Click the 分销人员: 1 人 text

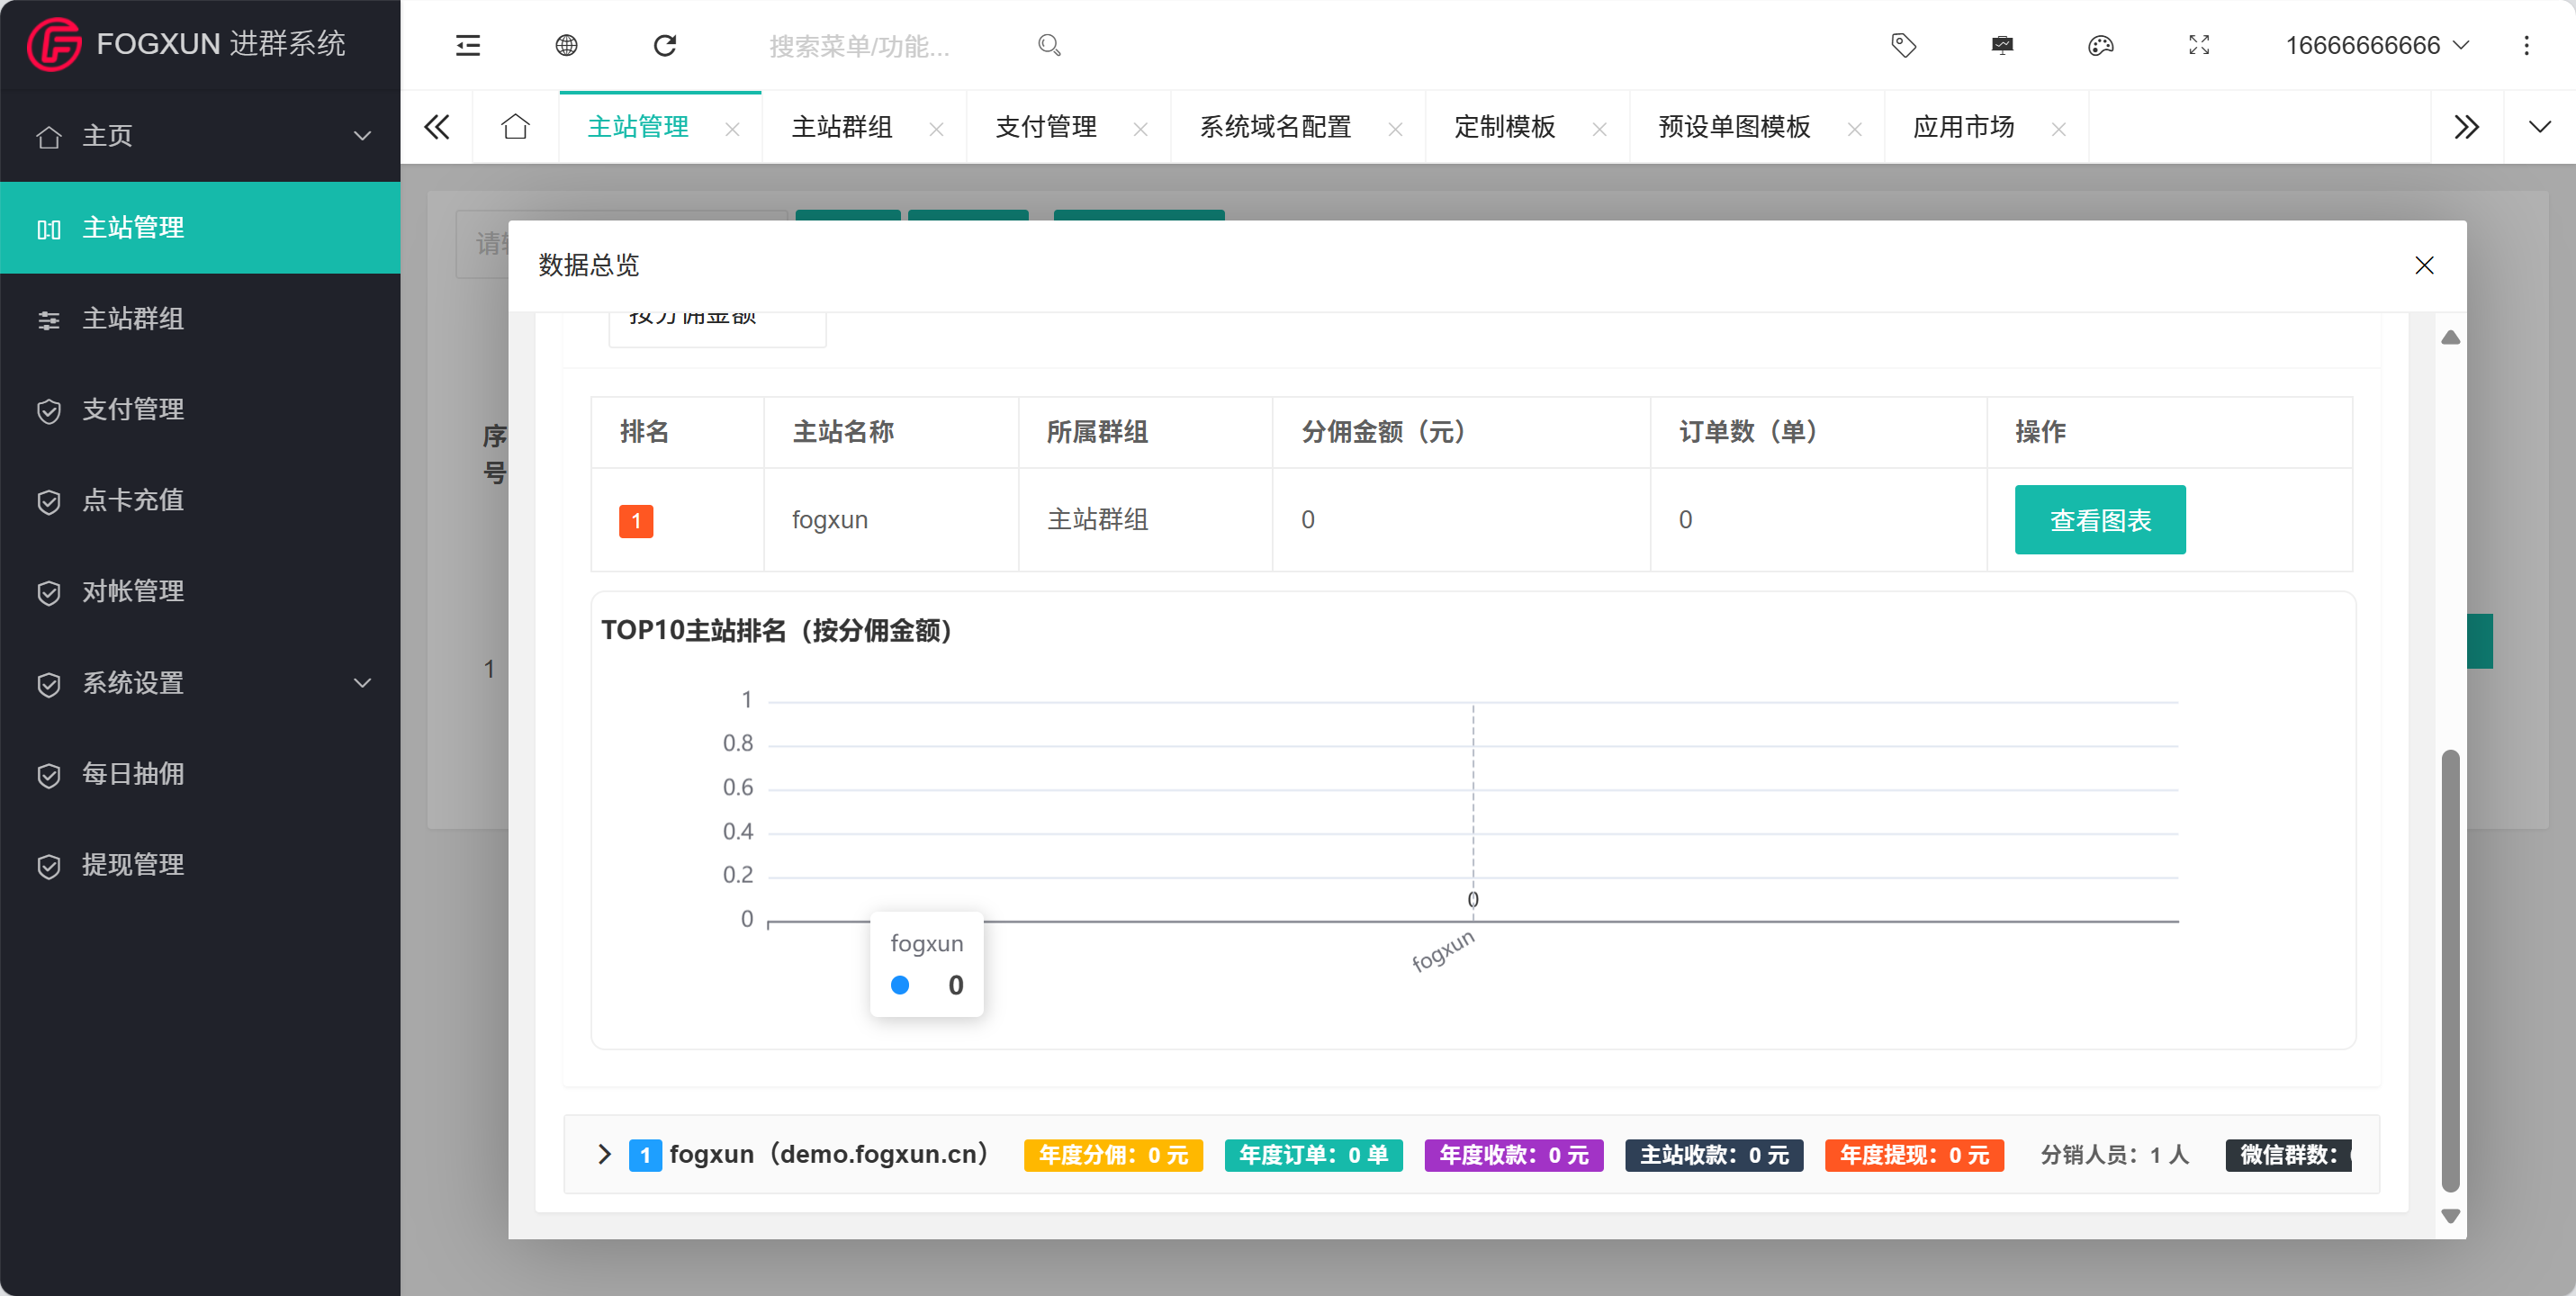pyautogui.click(x=2115, y=1155)
